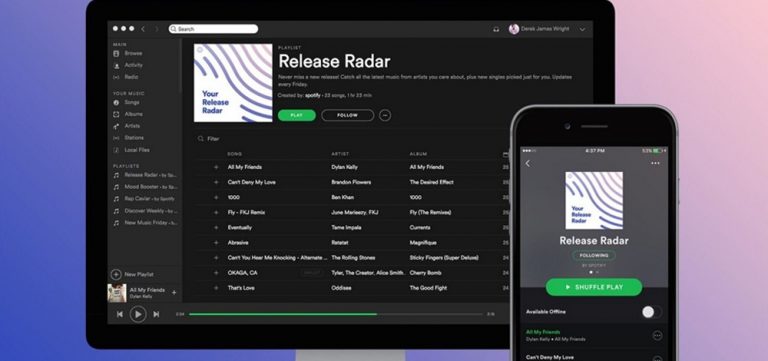
Task: Click the FOLLOW button on desktop
Action: [x=348, y=116]
